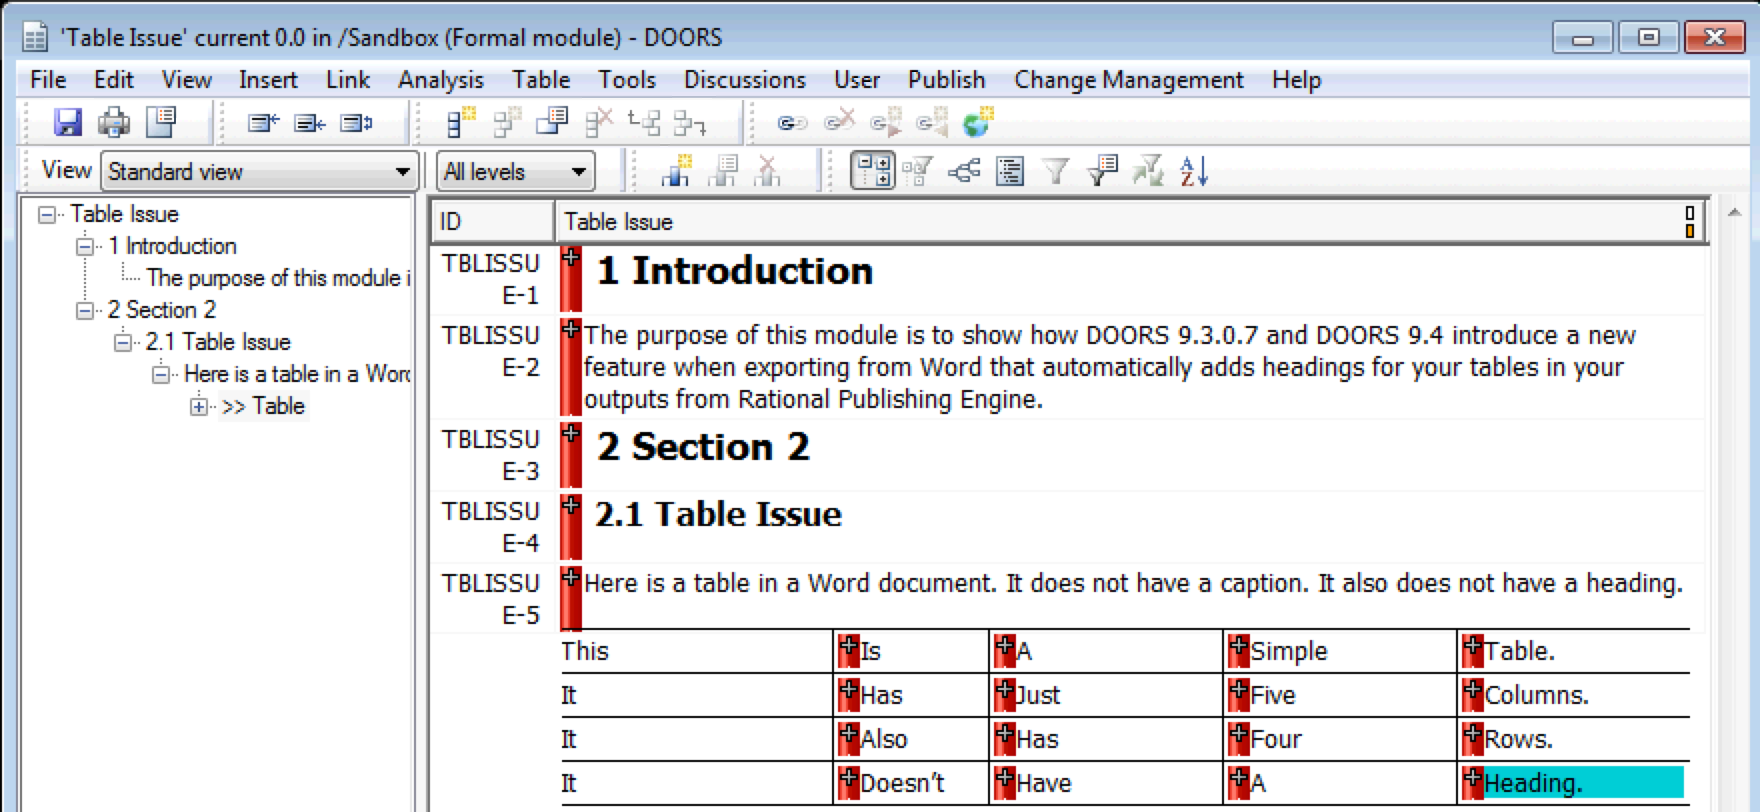
Task: Click the scroll up arrow of main view
Action: 1734,213
